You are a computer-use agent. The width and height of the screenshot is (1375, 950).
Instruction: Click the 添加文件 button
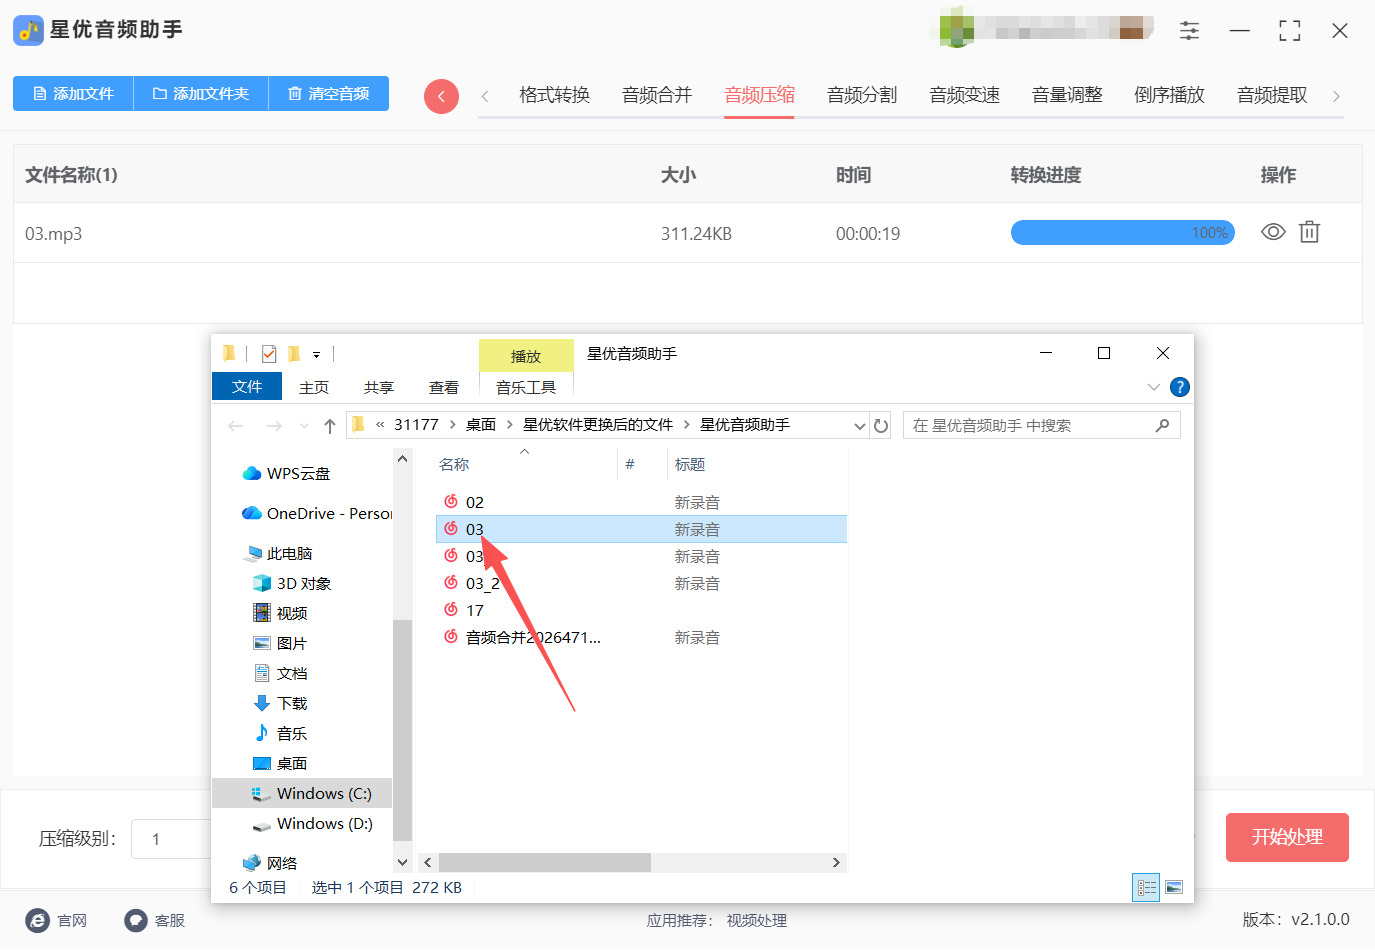click(x=73, y=94)
